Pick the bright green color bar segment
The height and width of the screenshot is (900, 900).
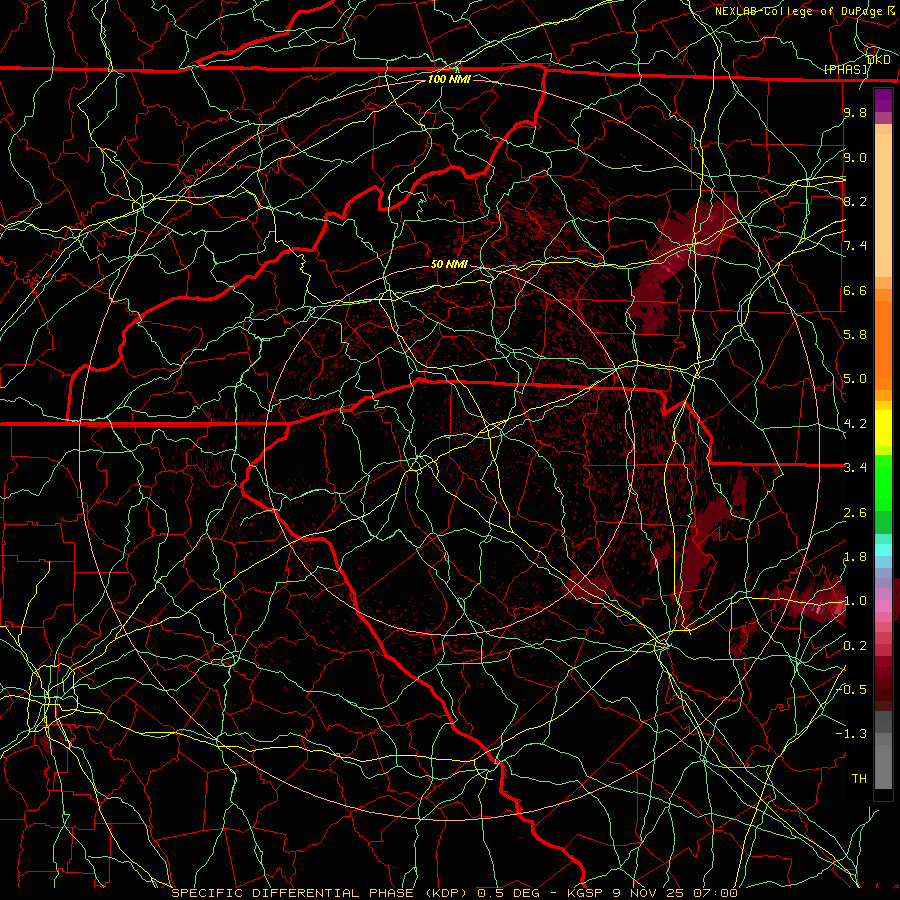[x=883, y=482]
